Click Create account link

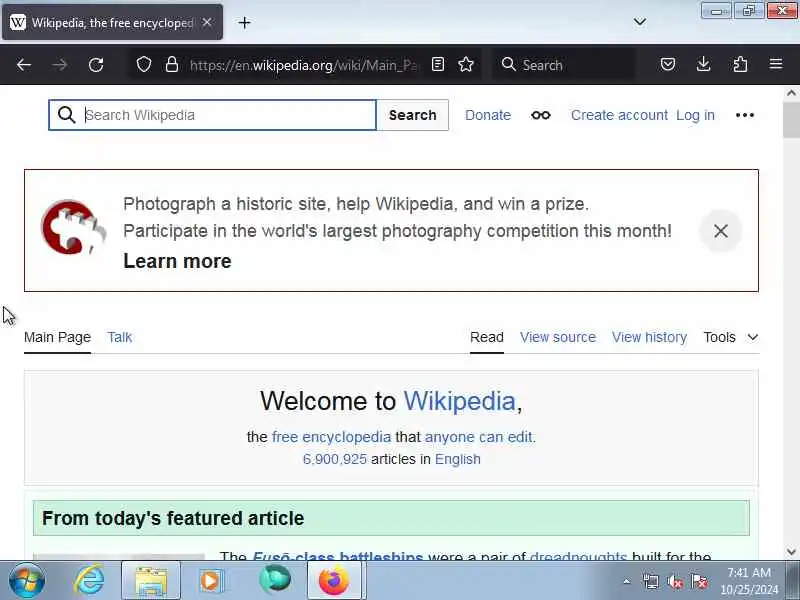[619, 115]
